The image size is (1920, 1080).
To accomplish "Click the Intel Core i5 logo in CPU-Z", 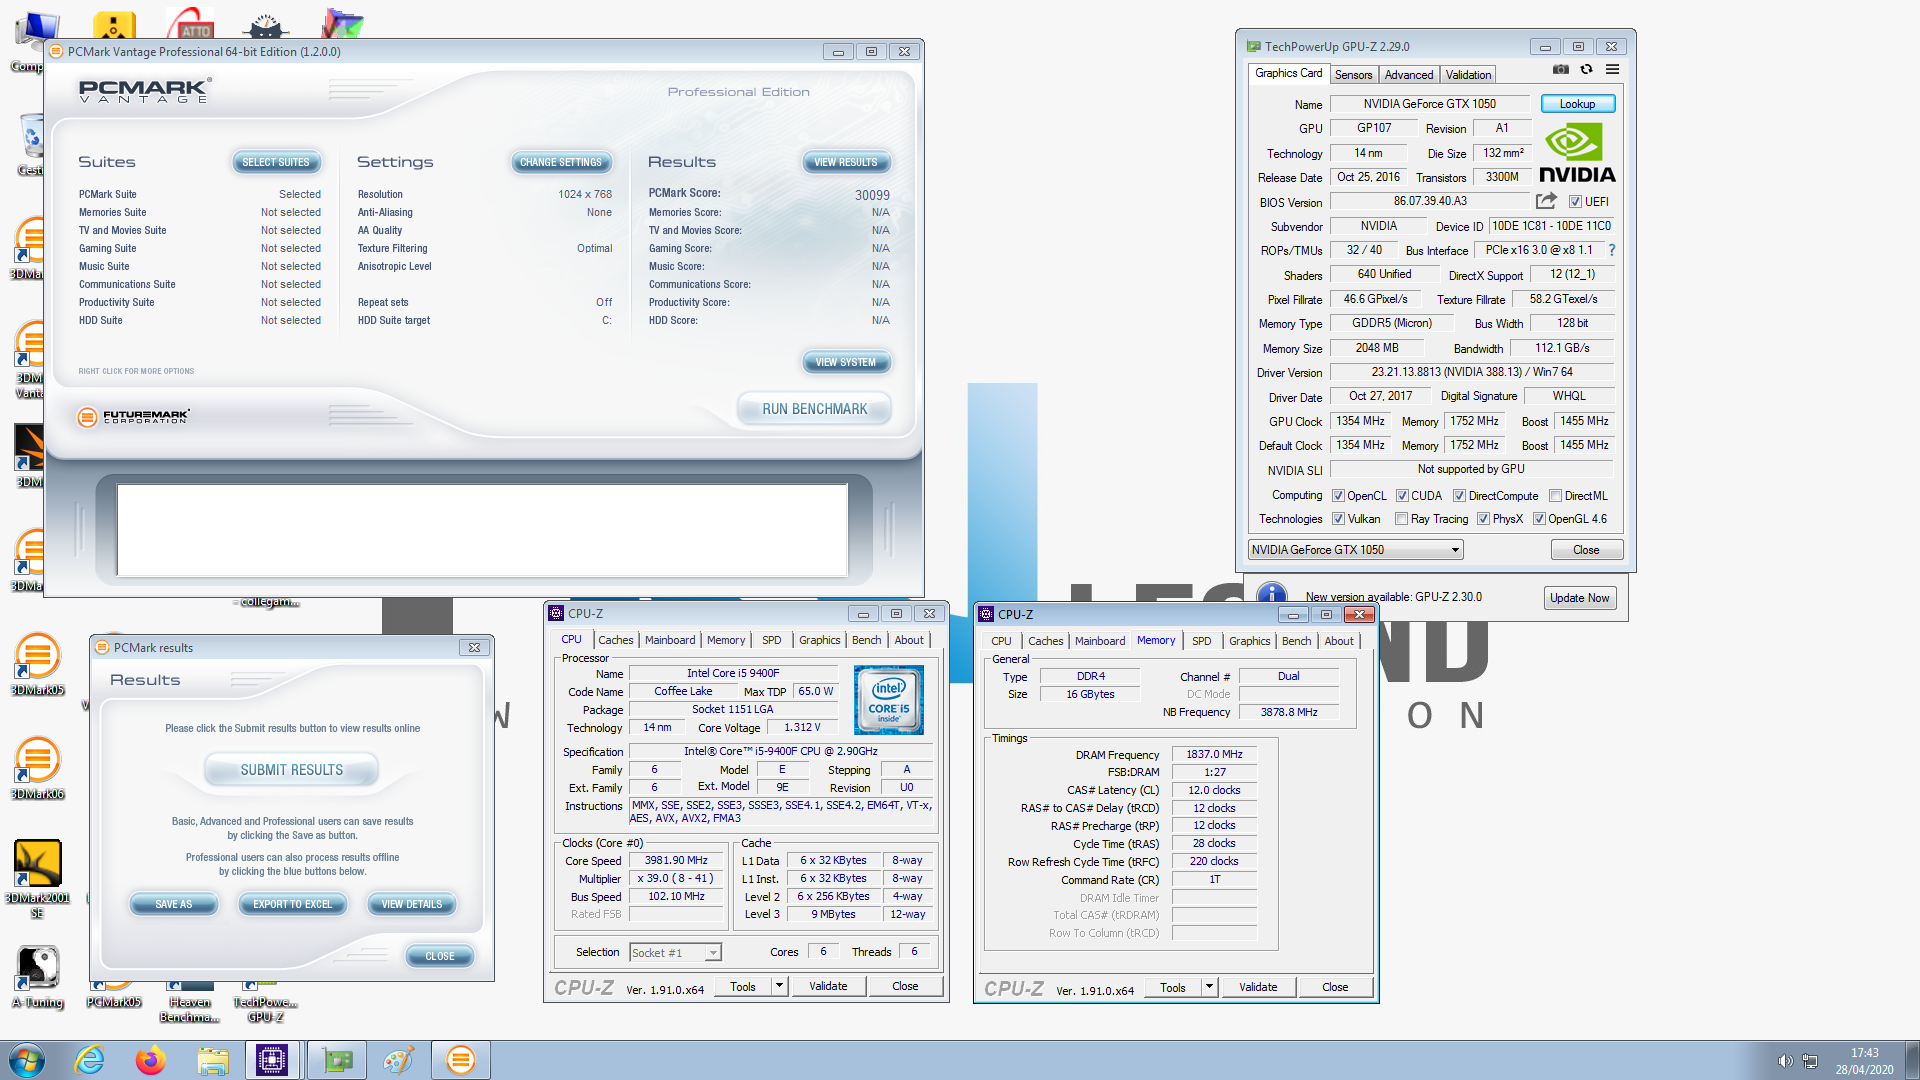I will [888, 700].
